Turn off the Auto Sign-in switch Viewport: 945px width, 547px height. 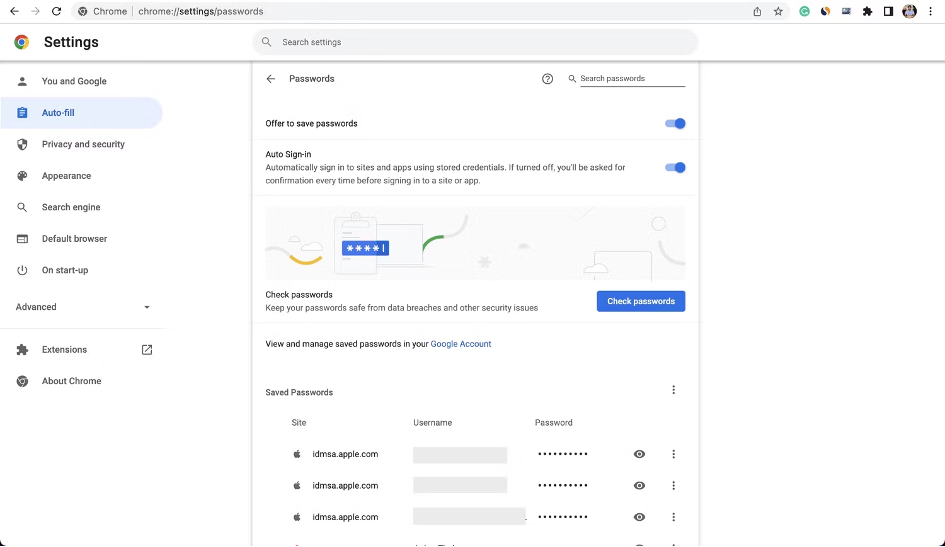[x=675, y=168]
